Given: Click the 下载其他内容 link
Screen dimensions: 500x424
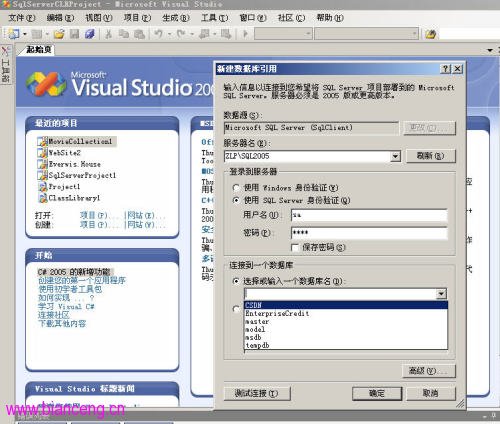Looking at the screenshot, I should (x=62, y=323).
